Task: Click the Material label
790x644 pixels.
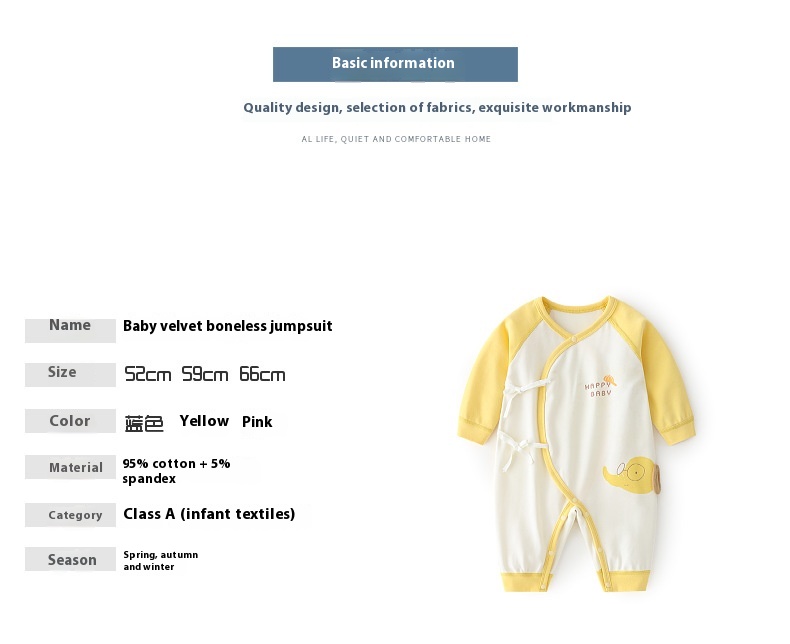Action: [x=76, y=467]
